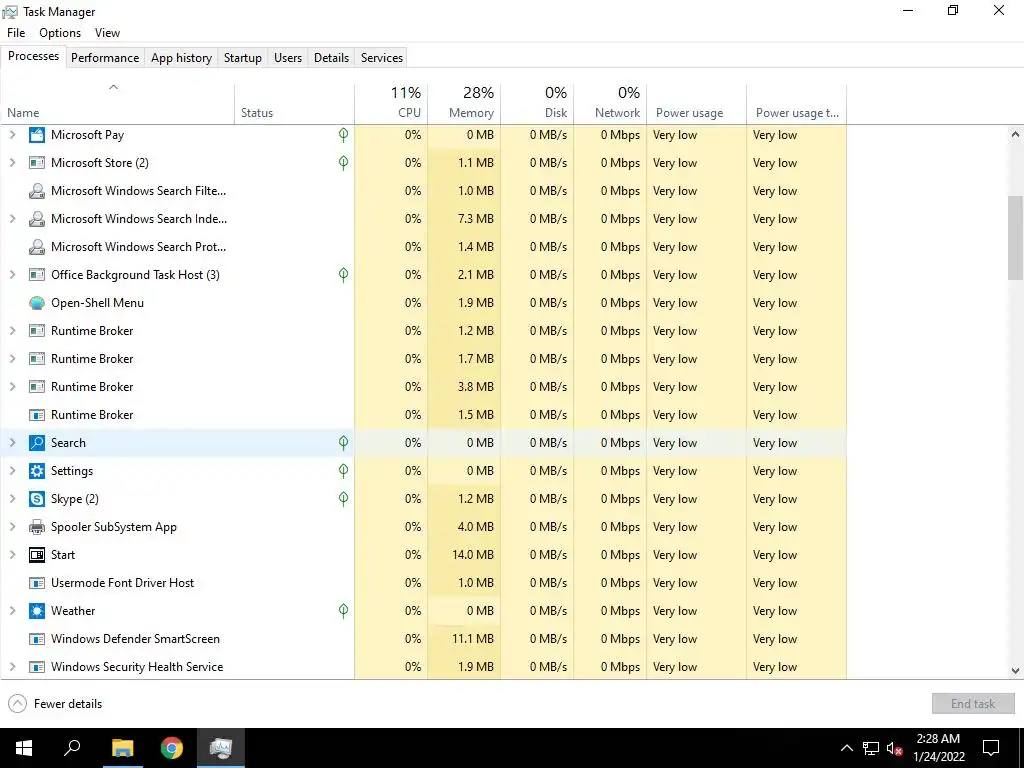Screen dimensions: 1024x768
Task: Click the Microsoft Store process icon
Action: coord(37,163)
